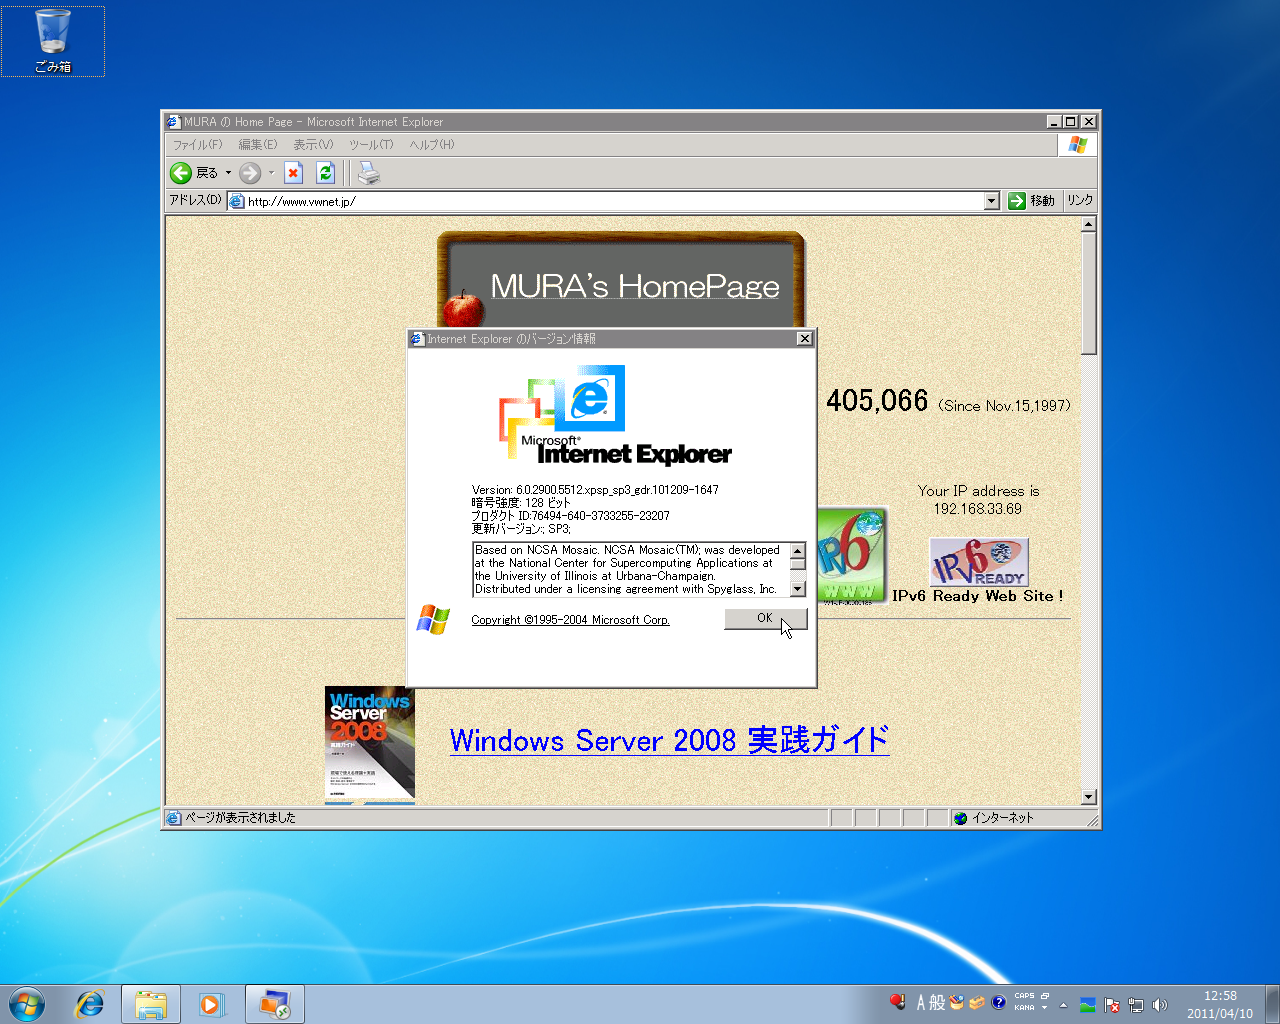Click the IME 般 conversion mode indicator
The height and width of the screenshot is (1024, 1280).
click(x=937, y=1002)
